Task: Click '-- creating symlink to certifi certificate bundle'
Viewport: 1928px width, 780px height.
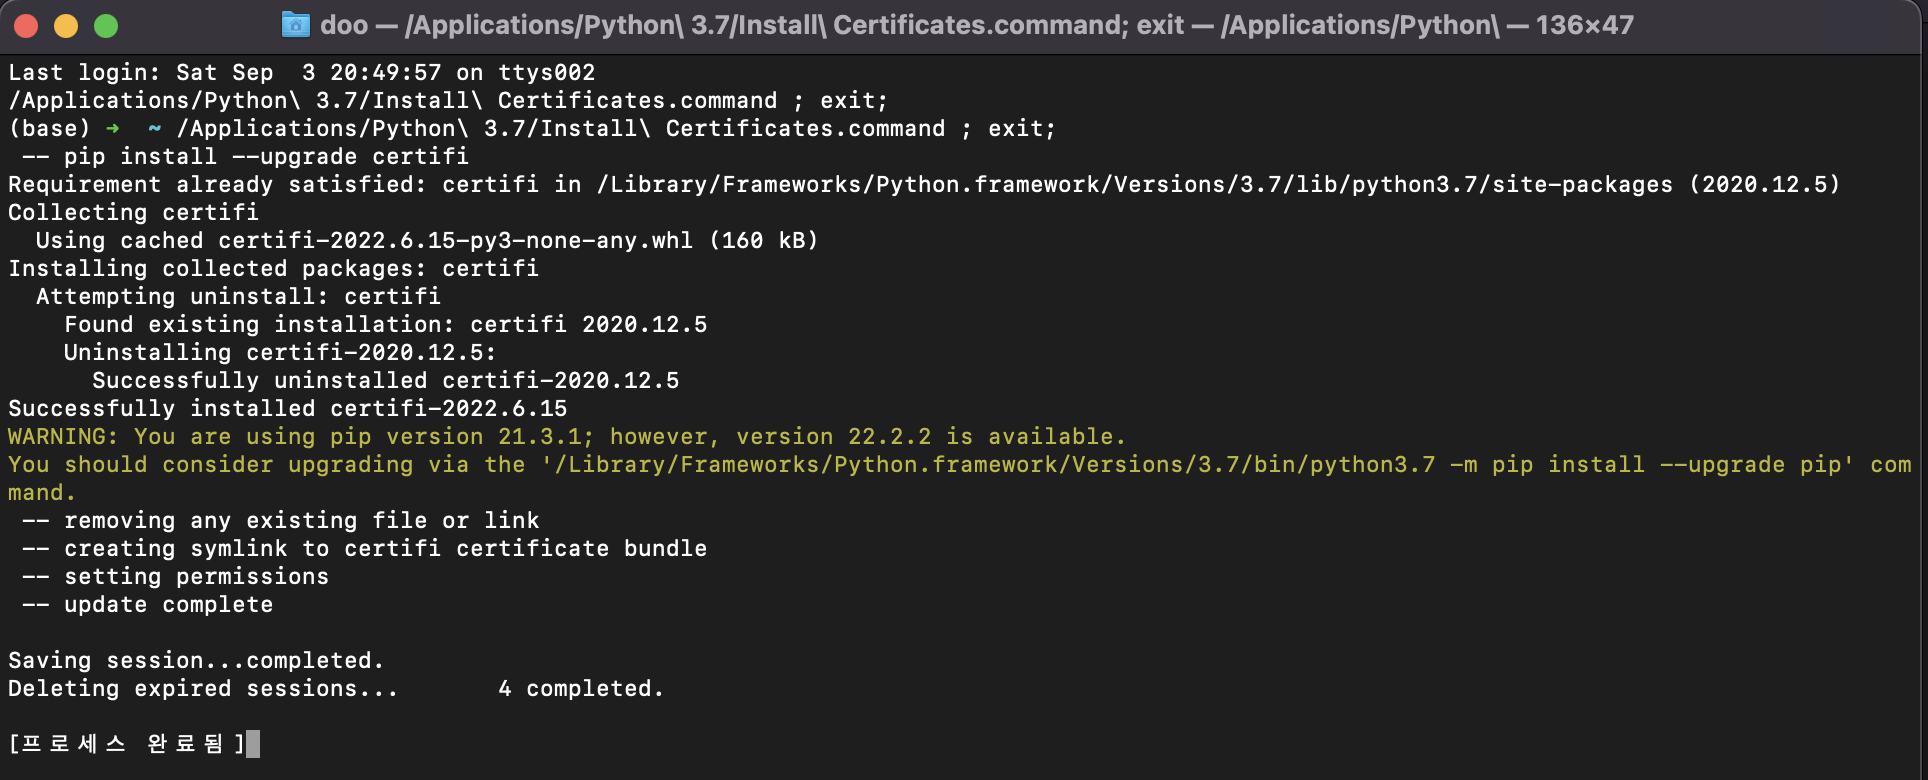Action: [x=364, y=549]
